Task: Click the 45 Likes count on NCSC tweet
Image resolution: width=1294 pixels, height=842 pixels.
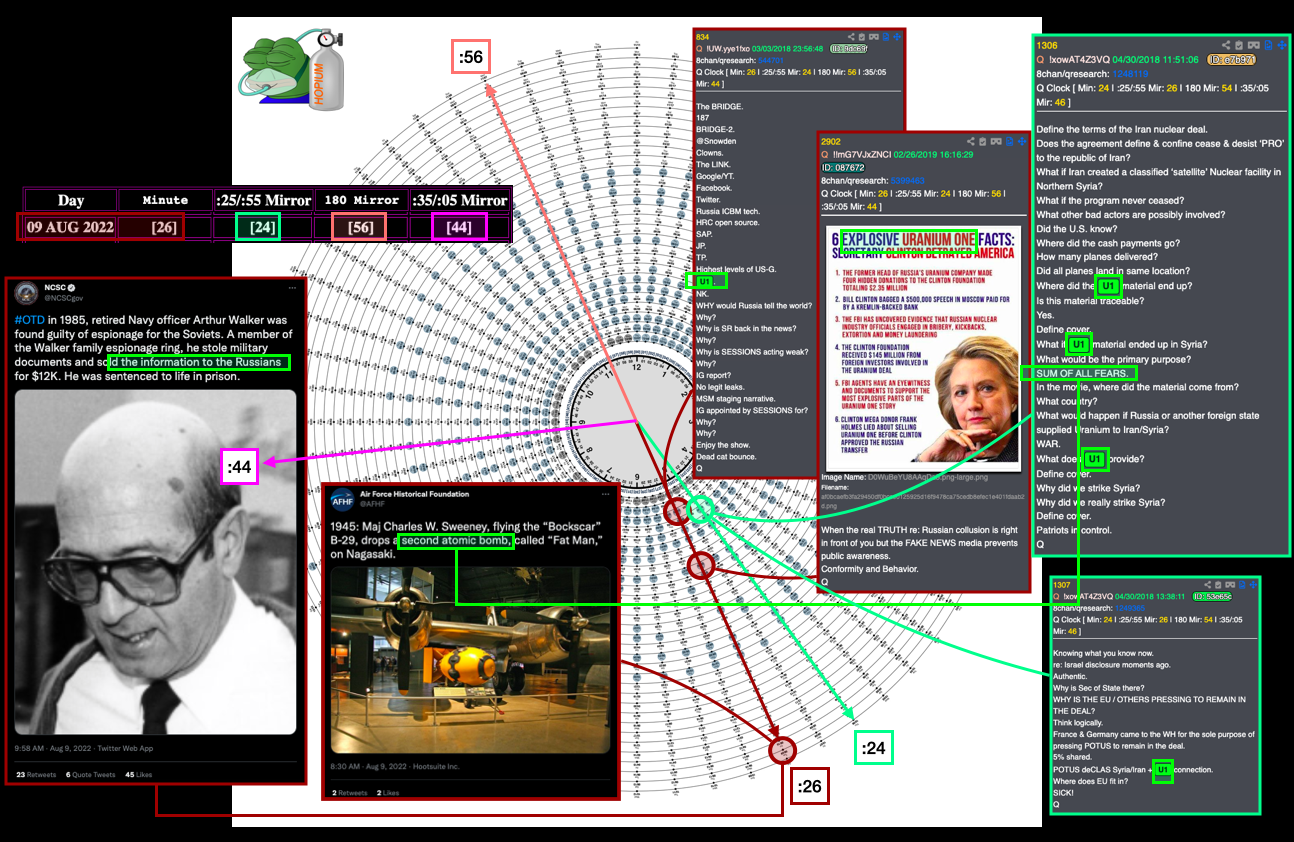Action: point(140,774)
